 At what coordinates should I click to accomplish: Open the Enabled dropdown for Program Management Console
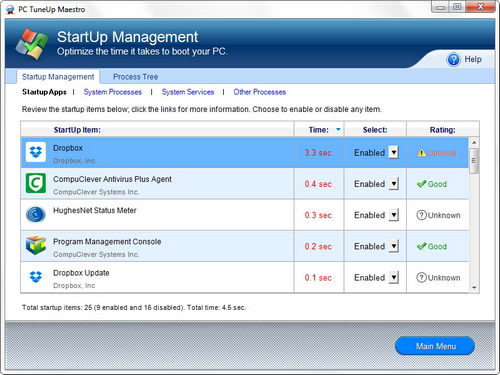(394, 246)
